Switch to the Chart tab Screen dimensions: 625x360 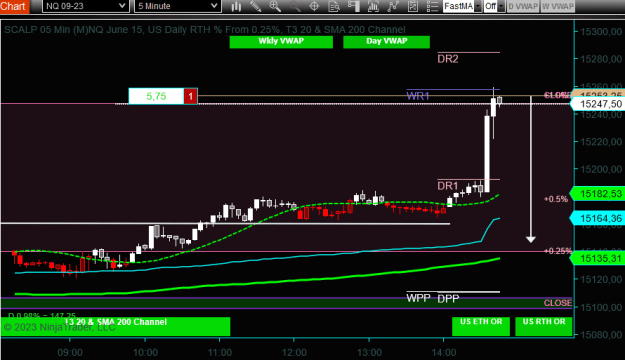click(x=14, y=6)
